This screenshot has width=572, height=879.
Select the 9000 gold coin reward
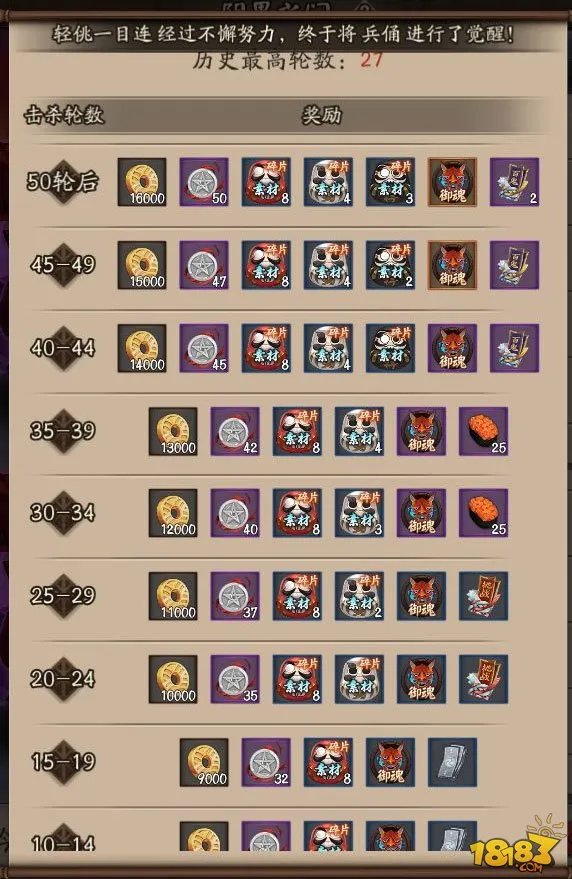coord(204,762)
